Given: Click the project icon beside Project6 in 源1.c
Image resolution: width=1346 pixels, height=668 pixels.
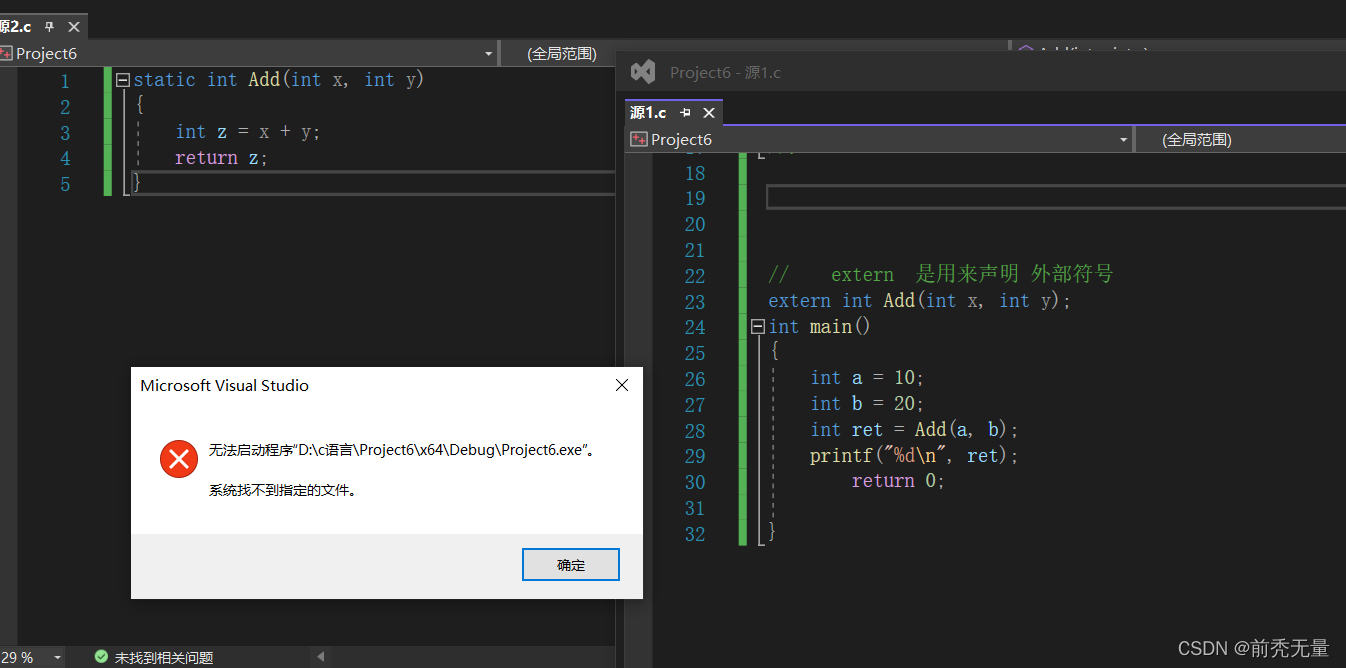Looking at the screenshot, I should (639, 139).
